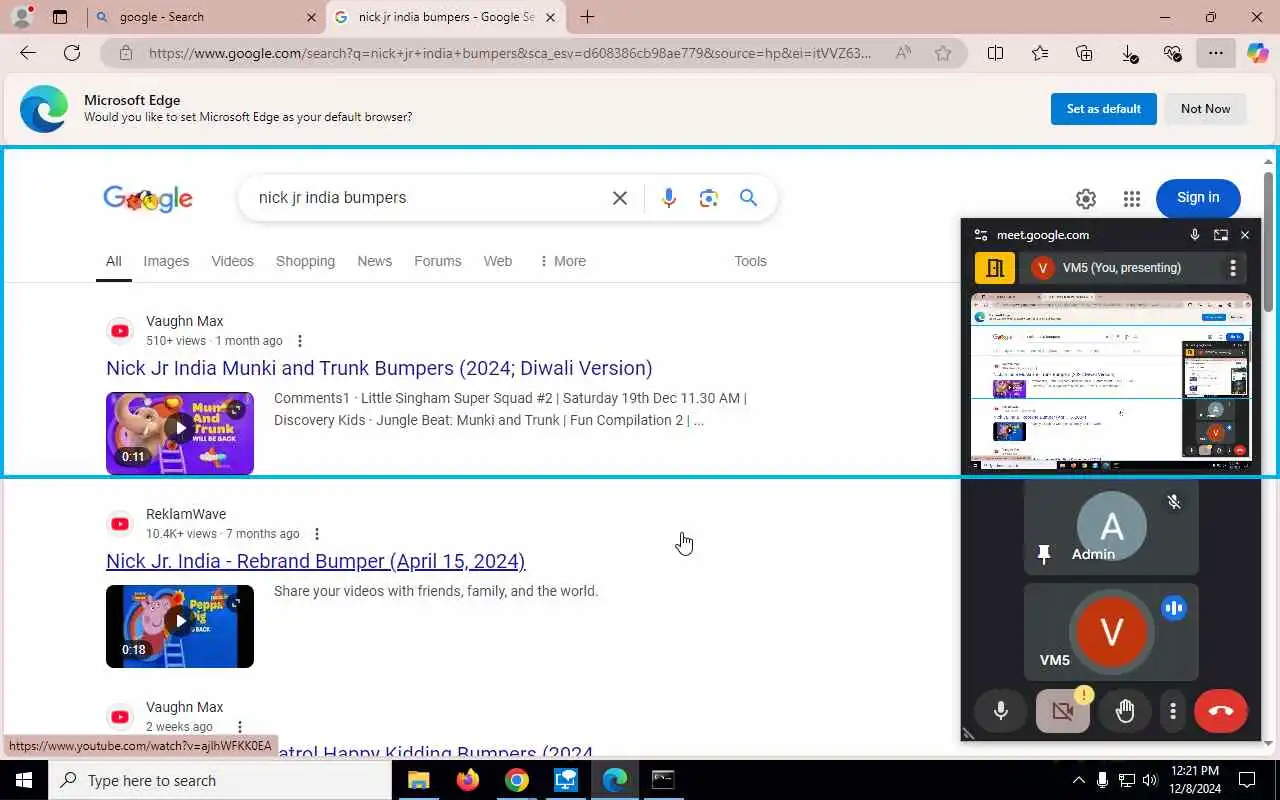This screenshot has height=800, width=1280.
Task: Open options for Vaughn Max Munki result
Action: pos(299,341)
